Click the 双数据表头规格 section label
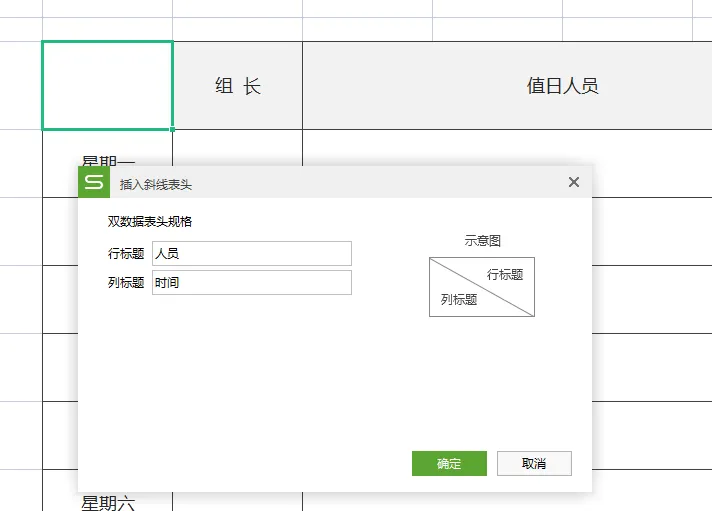 150,222
